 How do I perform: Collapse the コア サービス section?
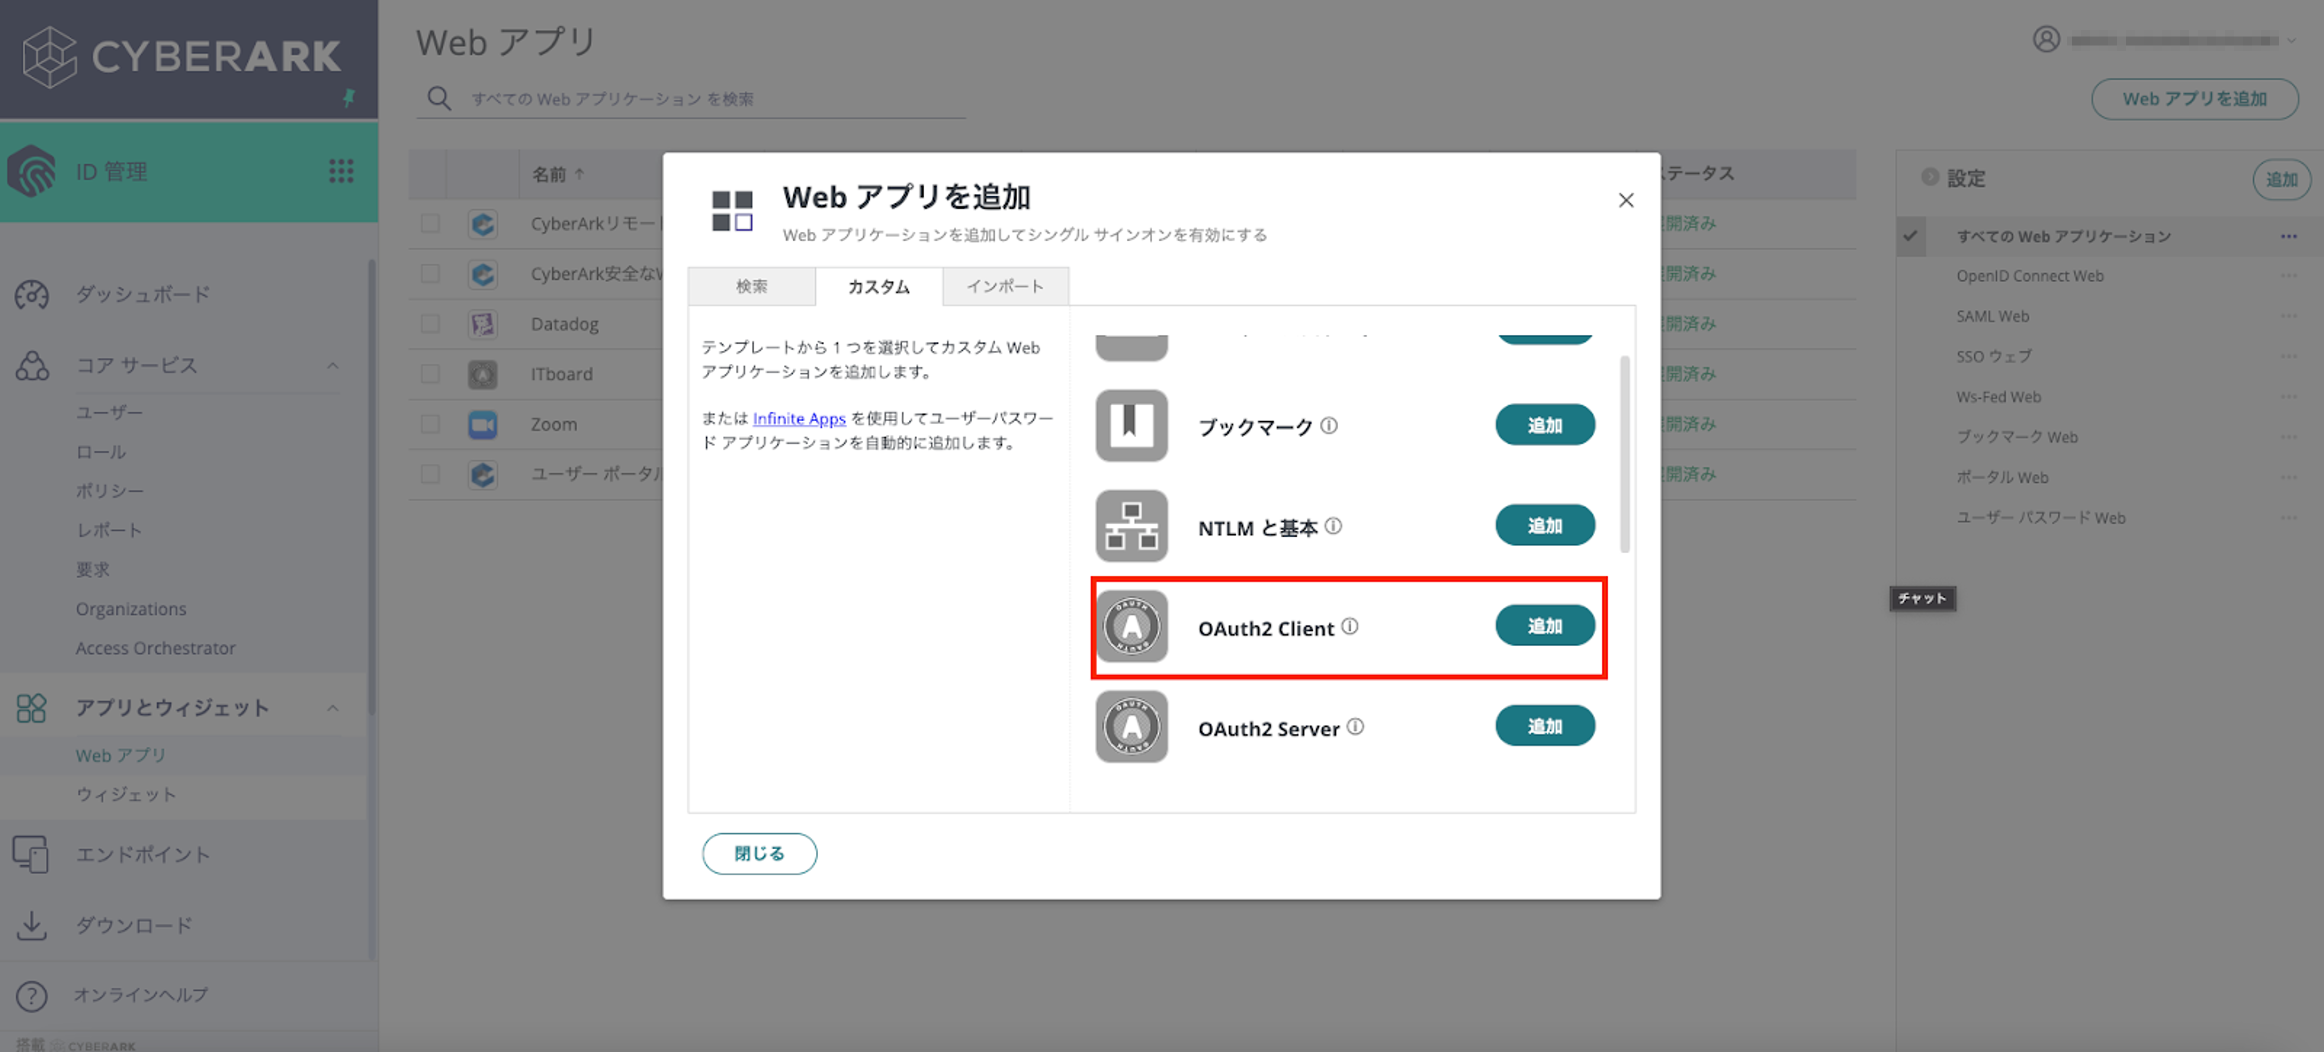(x=333, y=366)
